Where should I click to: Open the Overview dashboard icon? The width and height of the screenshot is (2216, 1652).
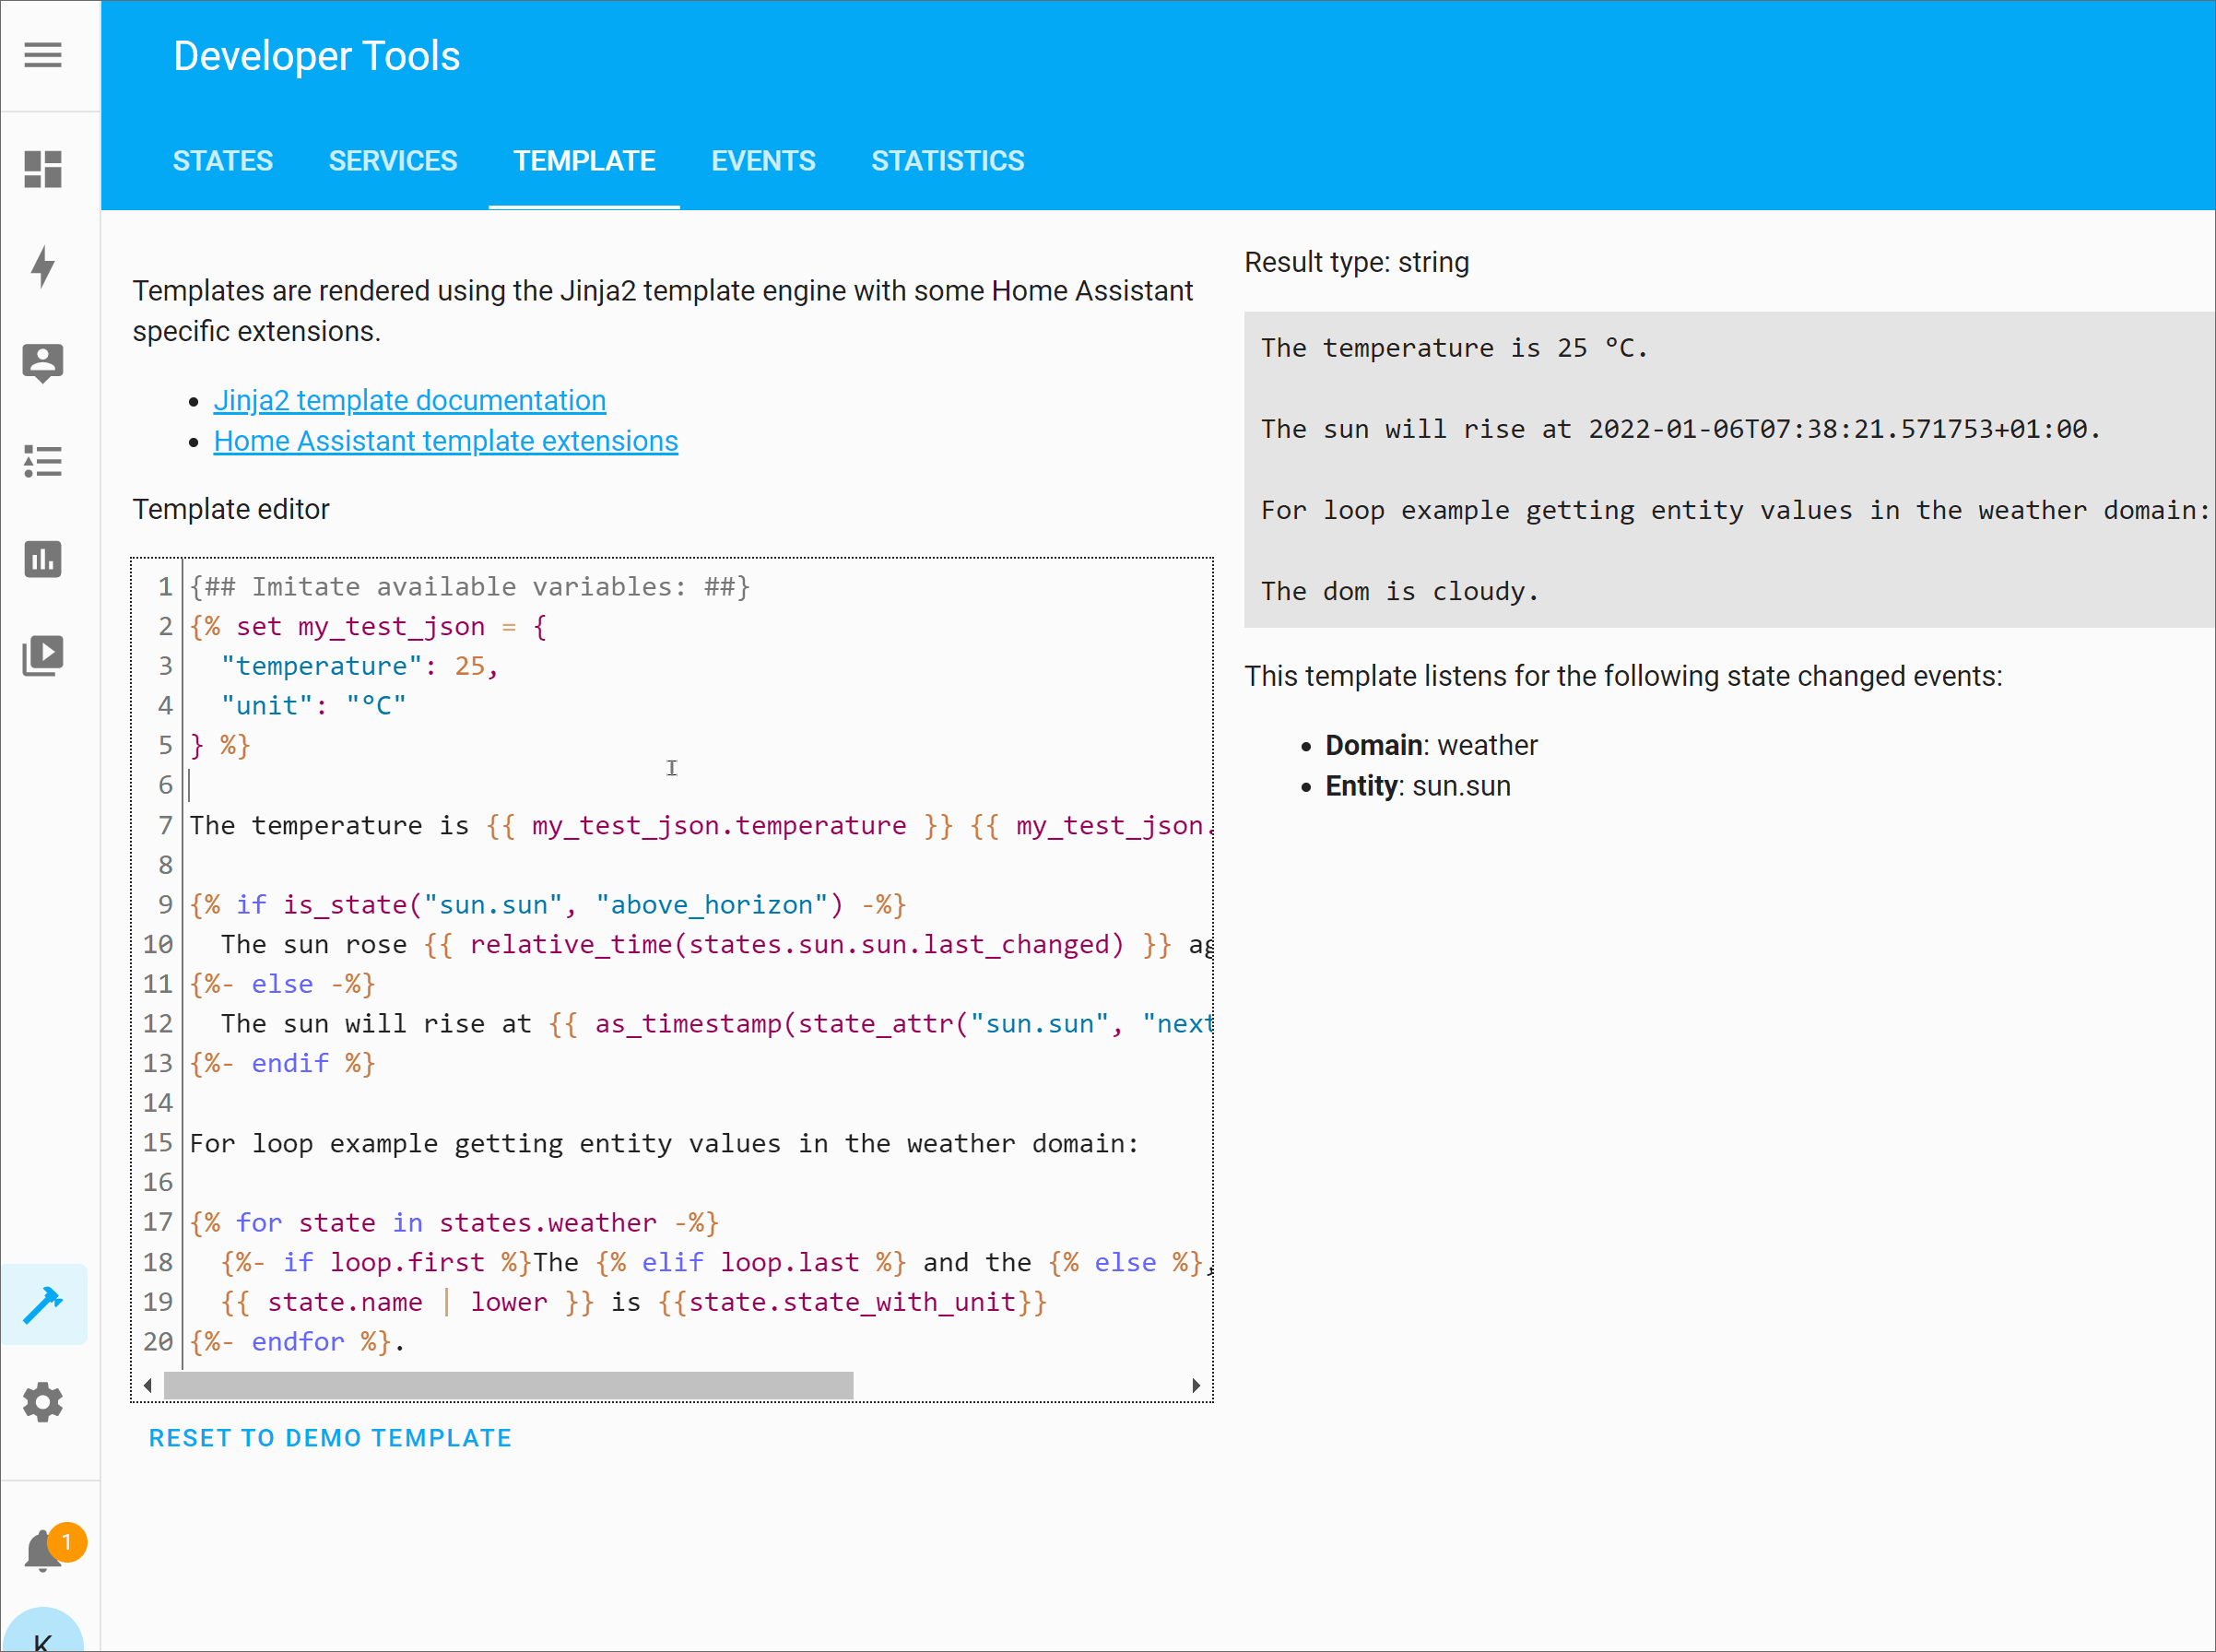click(x=43, y=169)
